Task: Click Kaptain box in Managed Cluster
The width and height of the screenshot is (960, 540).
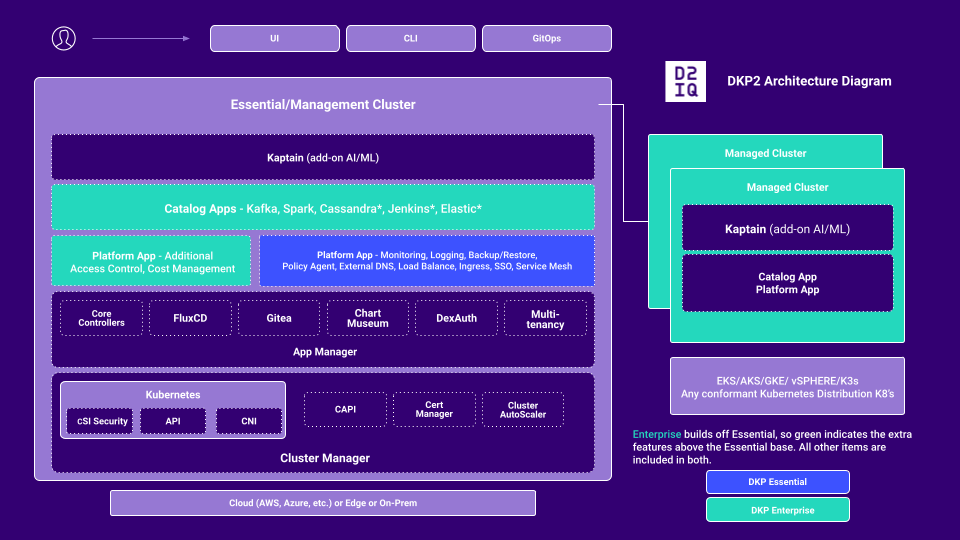Action: (x=787, y=228)
